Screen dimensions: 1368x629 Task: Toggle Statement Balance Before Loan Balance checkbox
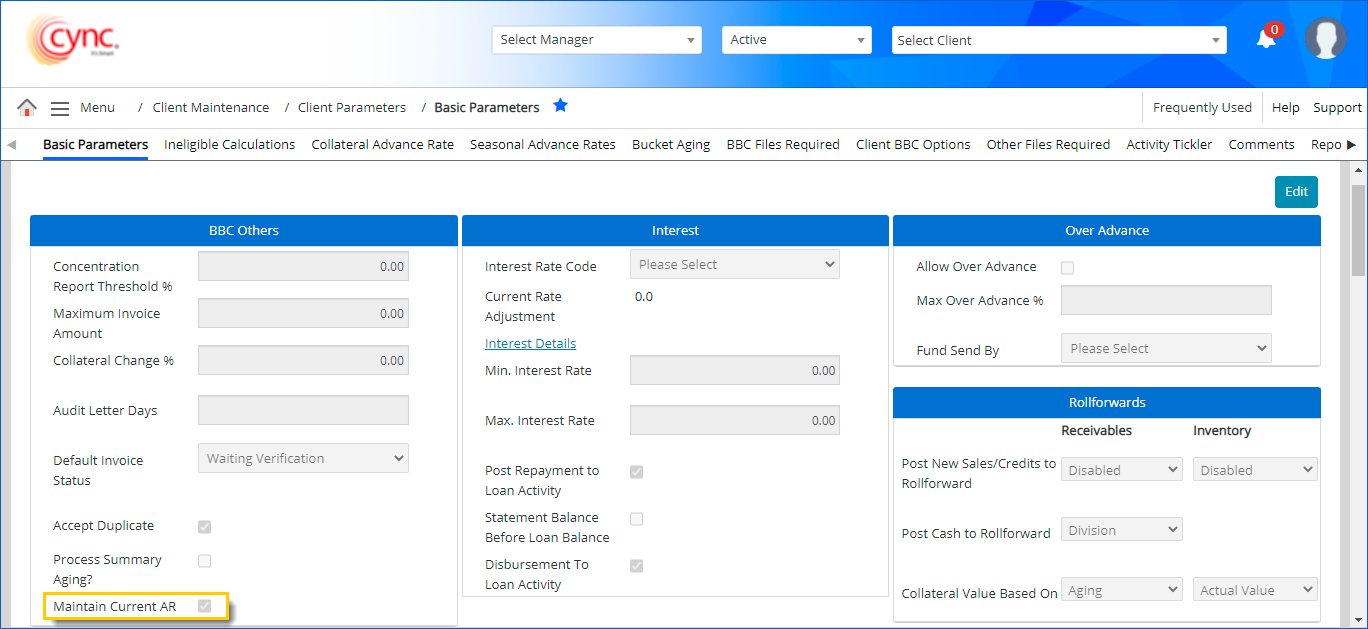[636, 519]
